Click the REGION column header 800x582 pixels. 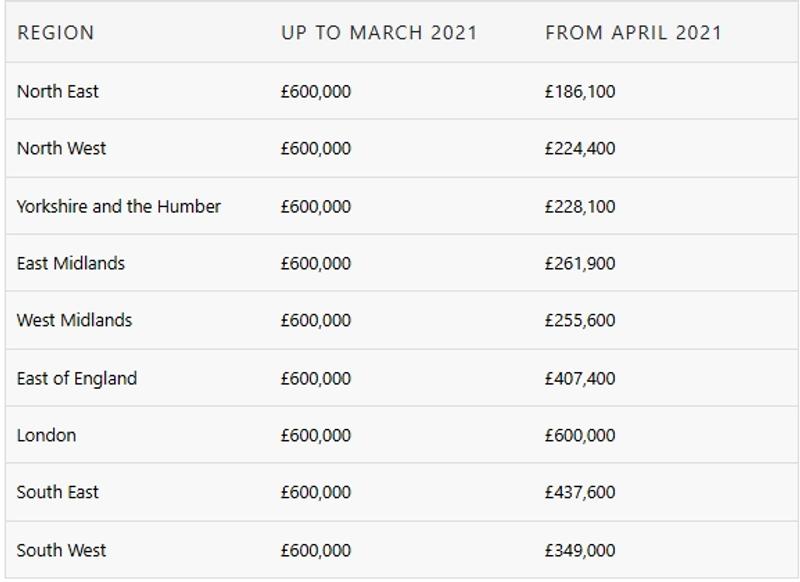pos(56,33)
